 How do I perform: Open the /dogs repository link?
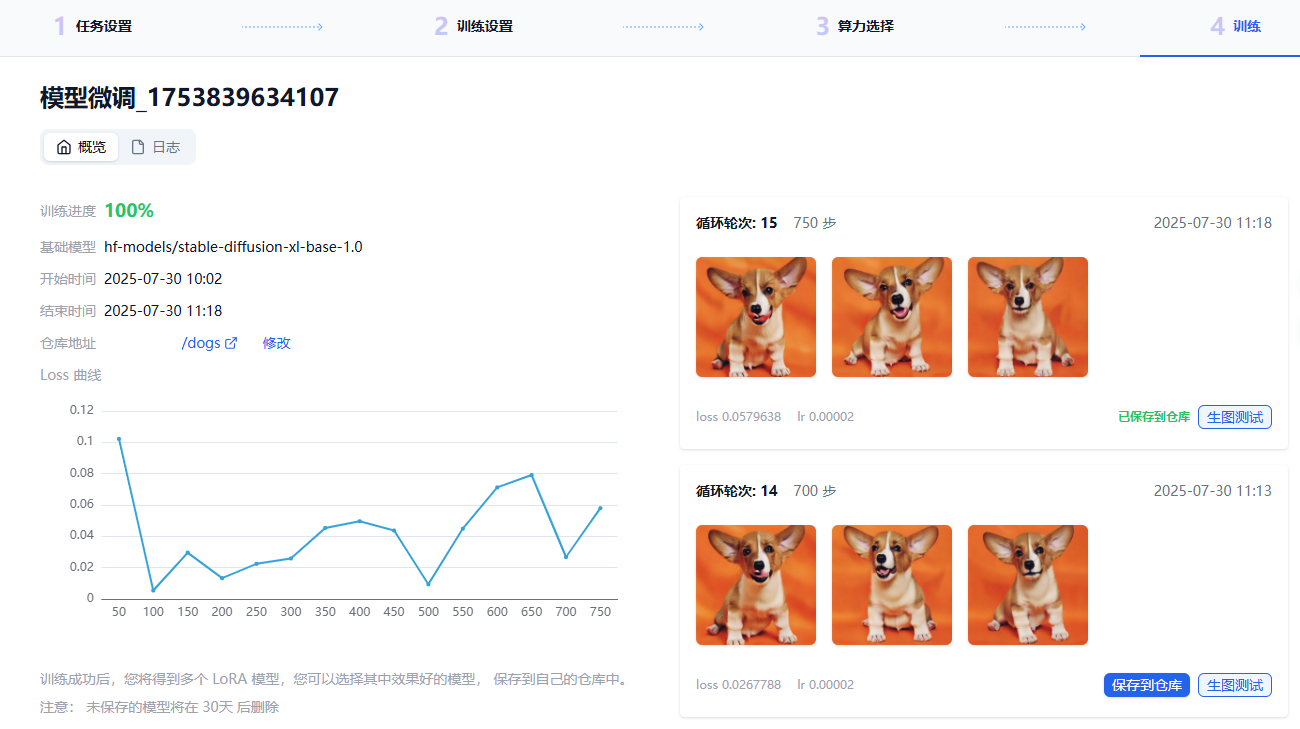click(201, 343)
